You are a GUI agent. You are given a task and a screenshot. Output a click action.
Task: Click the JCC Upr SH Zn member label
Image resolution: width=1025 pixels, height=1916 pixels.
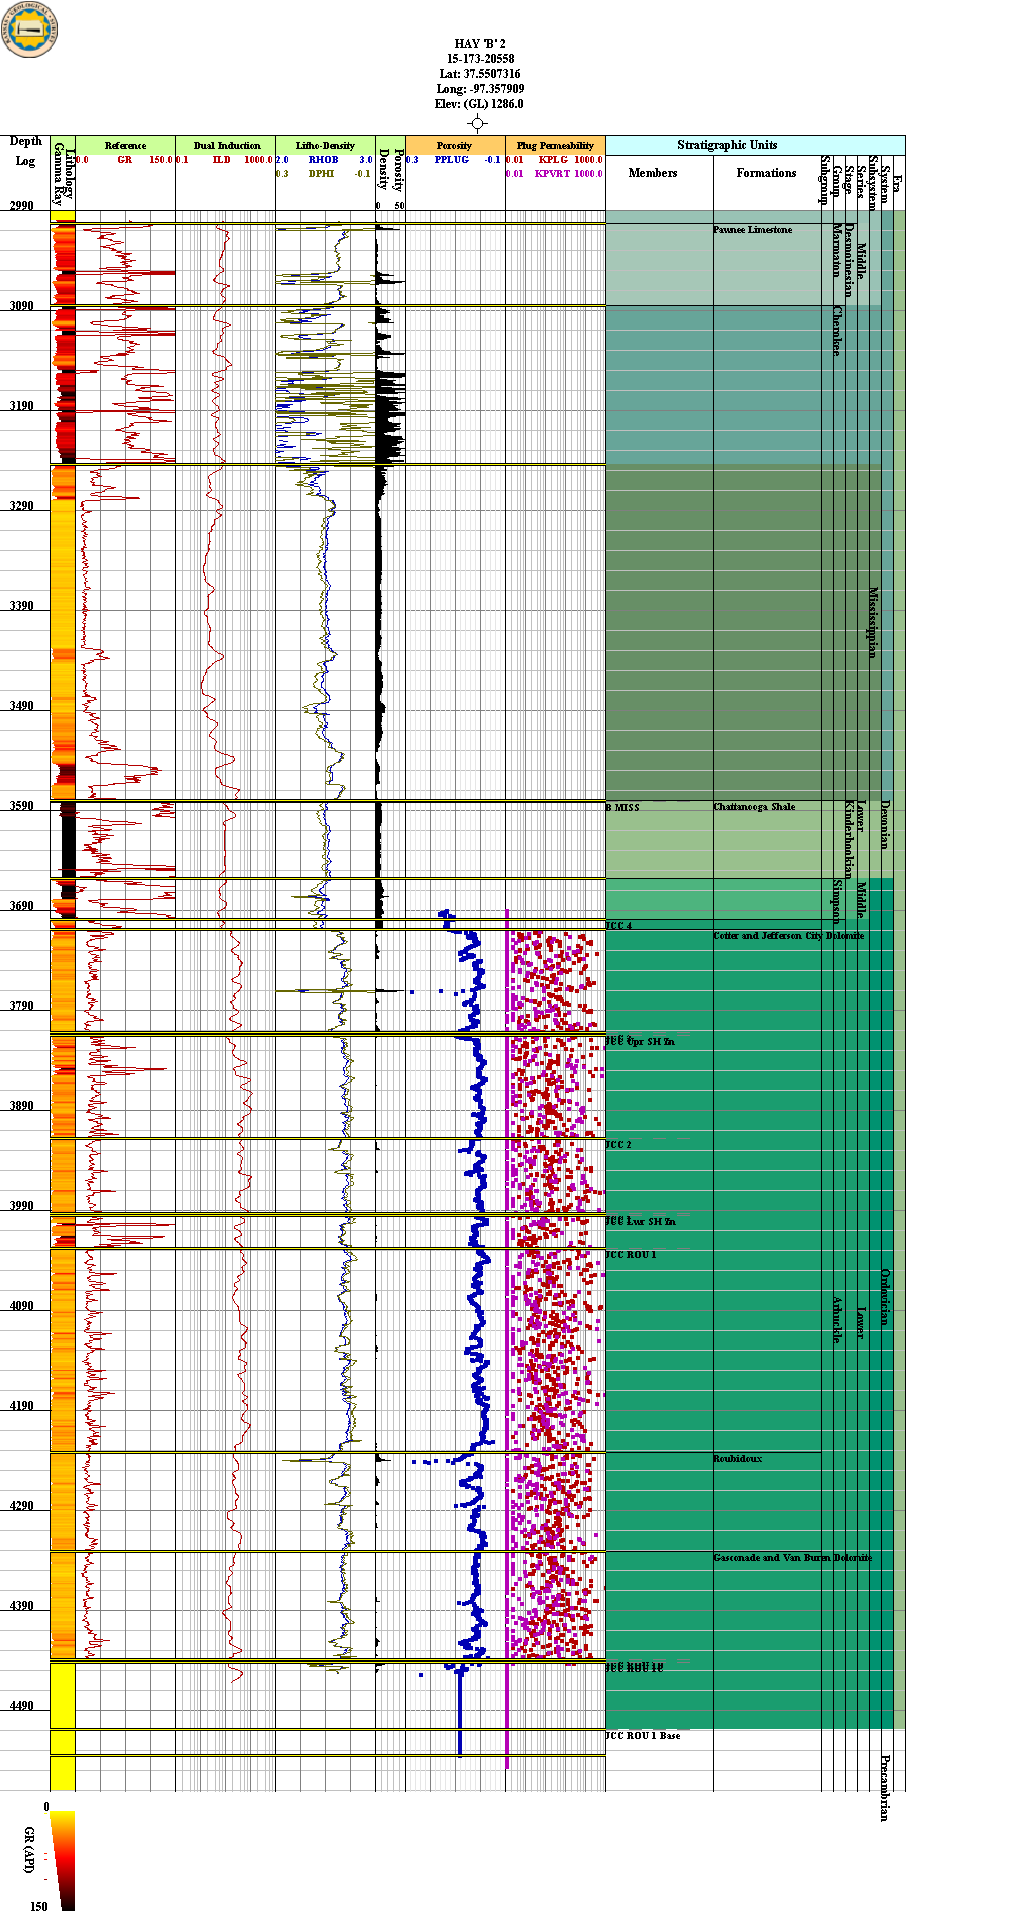(640, 1042)
